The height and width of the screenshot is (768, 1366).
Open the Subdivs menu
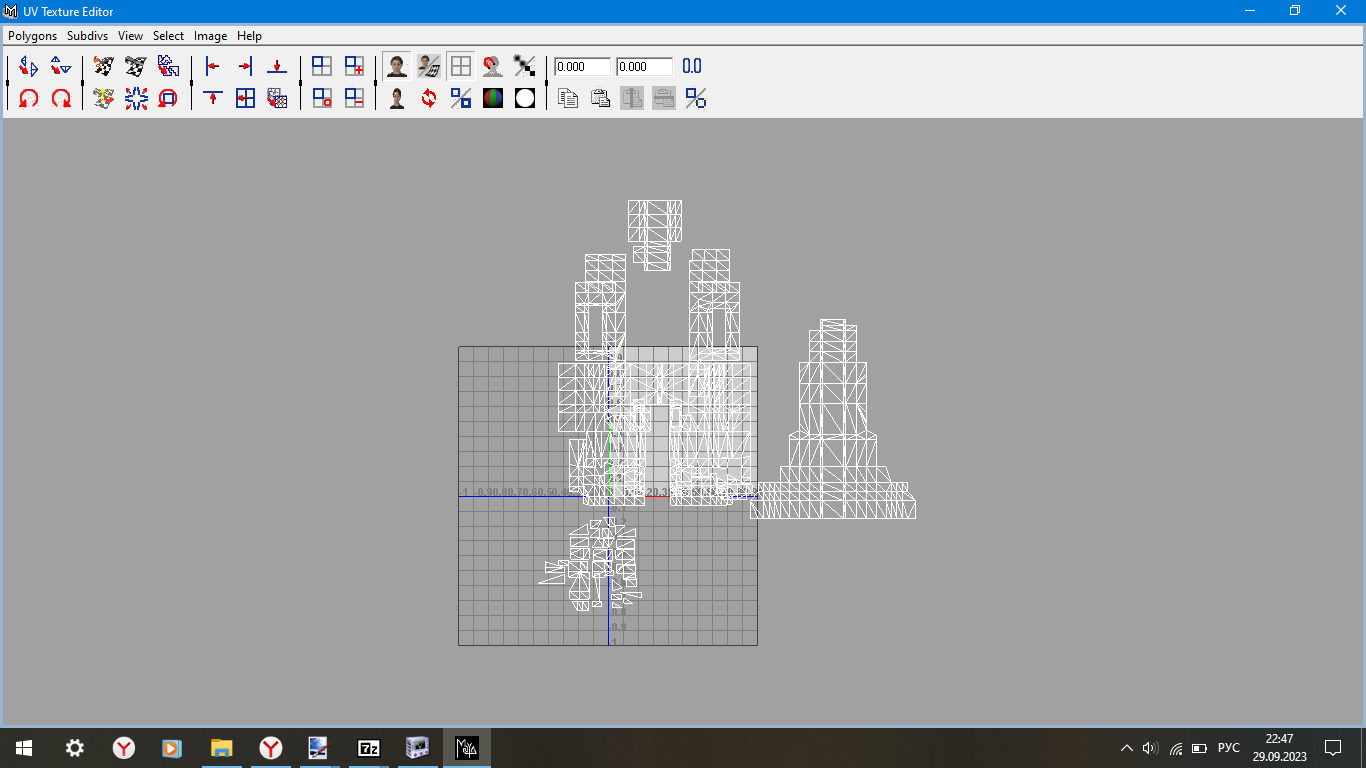click(88, 36)
